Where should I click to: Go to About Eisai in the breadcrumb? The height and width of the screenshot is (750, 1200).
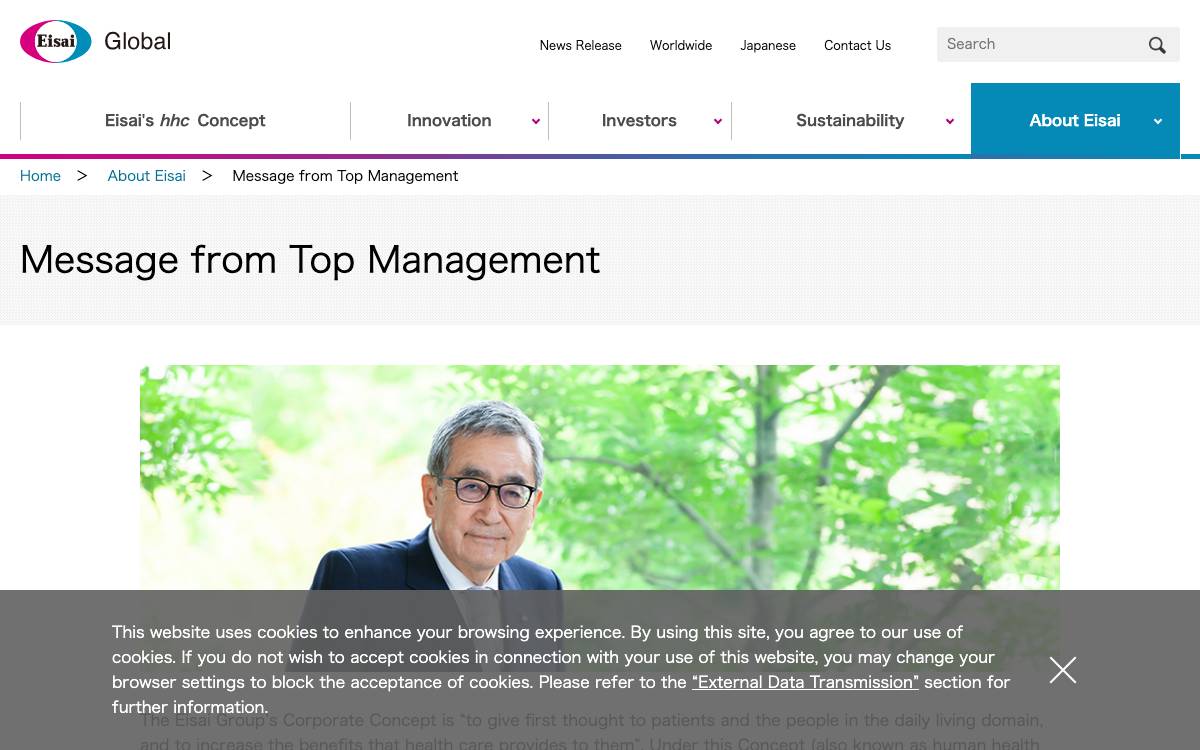click(x=147, y=176)
